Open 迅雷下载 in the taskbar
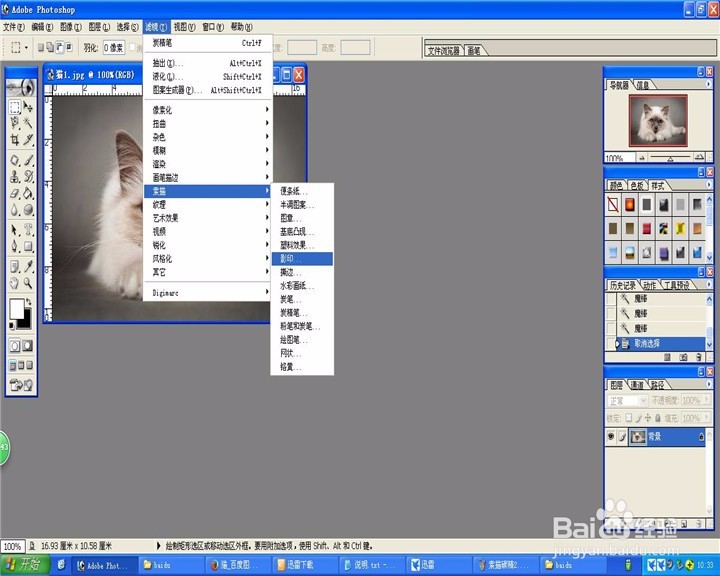The height and width of the screenshot is (576, 720). point(304,565)
